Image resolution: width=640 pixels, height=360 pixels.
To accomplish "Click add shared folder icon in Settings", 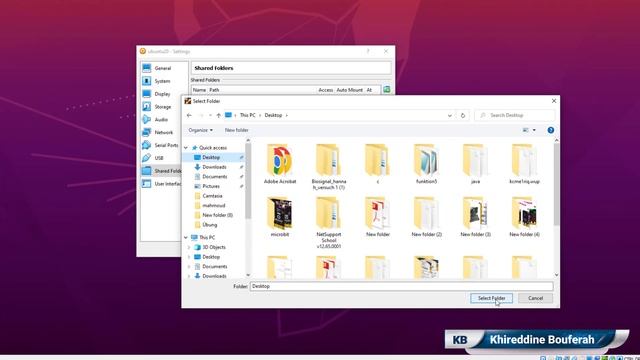I will 387,89.
